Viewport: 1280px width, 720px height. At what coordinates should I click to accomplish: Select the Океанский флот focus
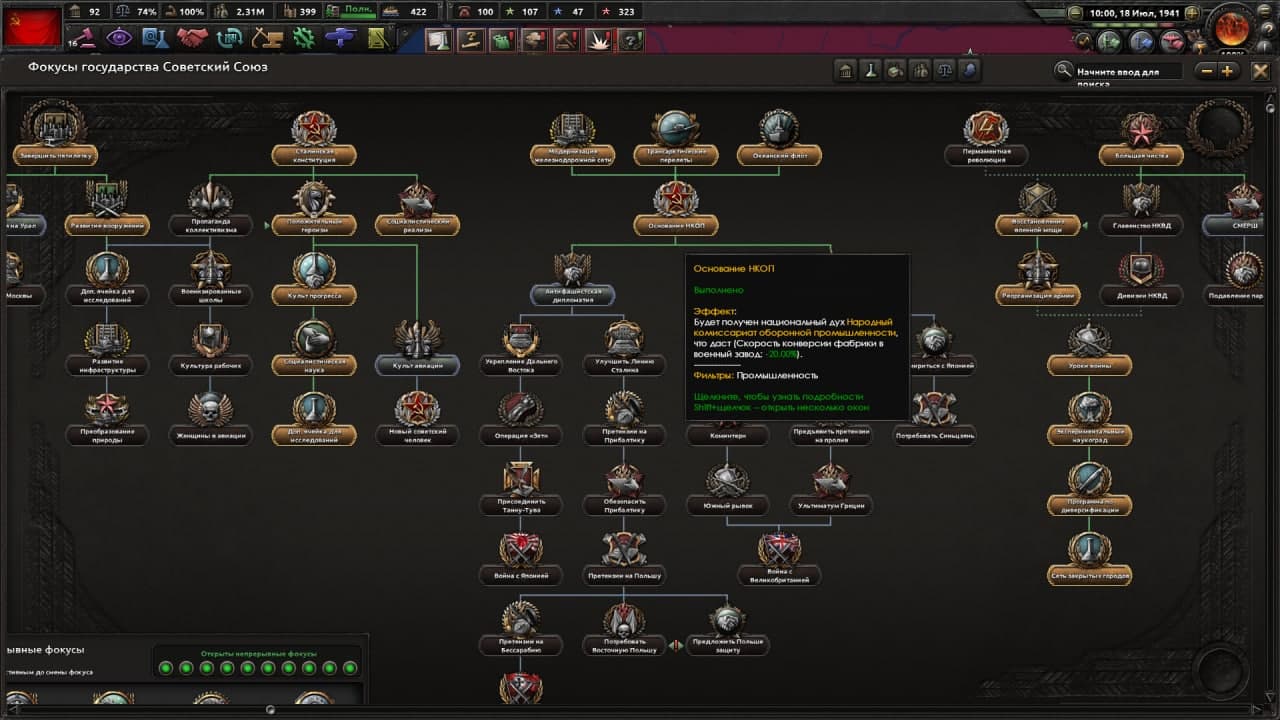pyautogui.click(x=779, y=138)
